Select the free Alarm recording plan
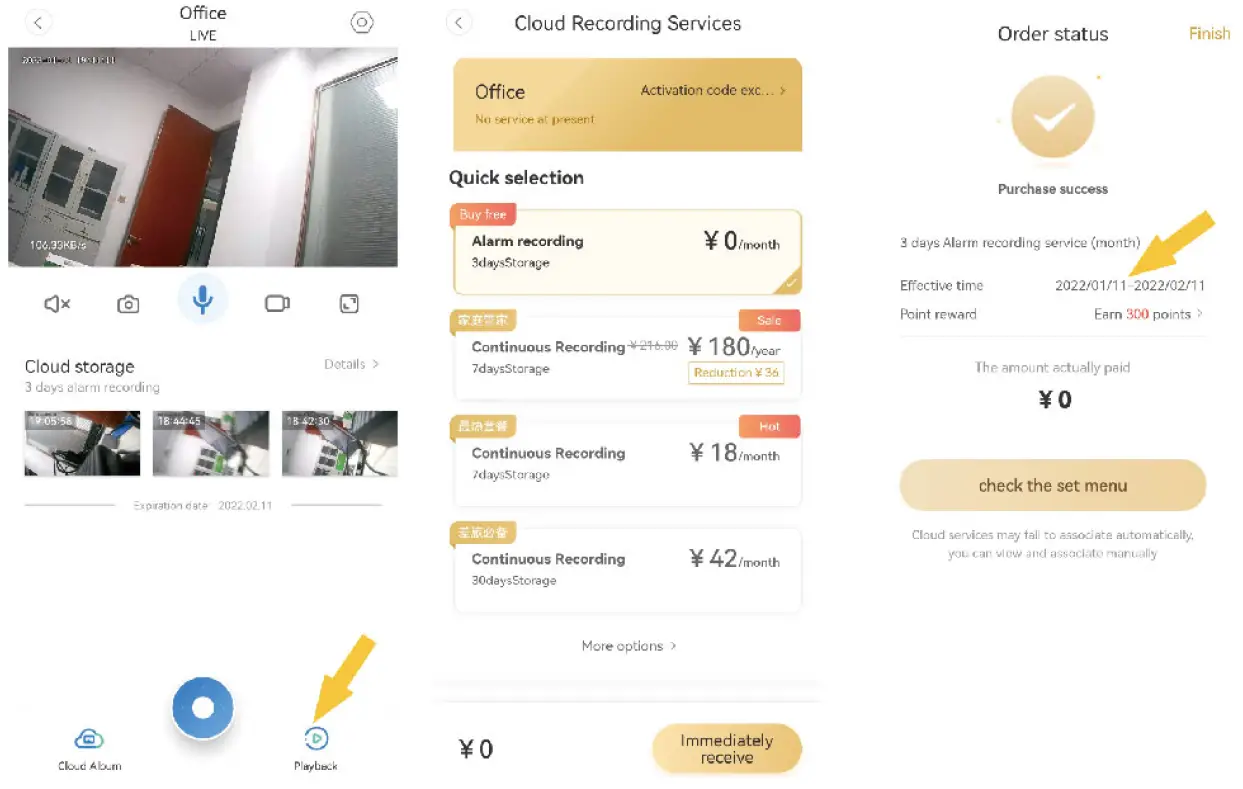The image size is (1243, 789). point(627,252)
